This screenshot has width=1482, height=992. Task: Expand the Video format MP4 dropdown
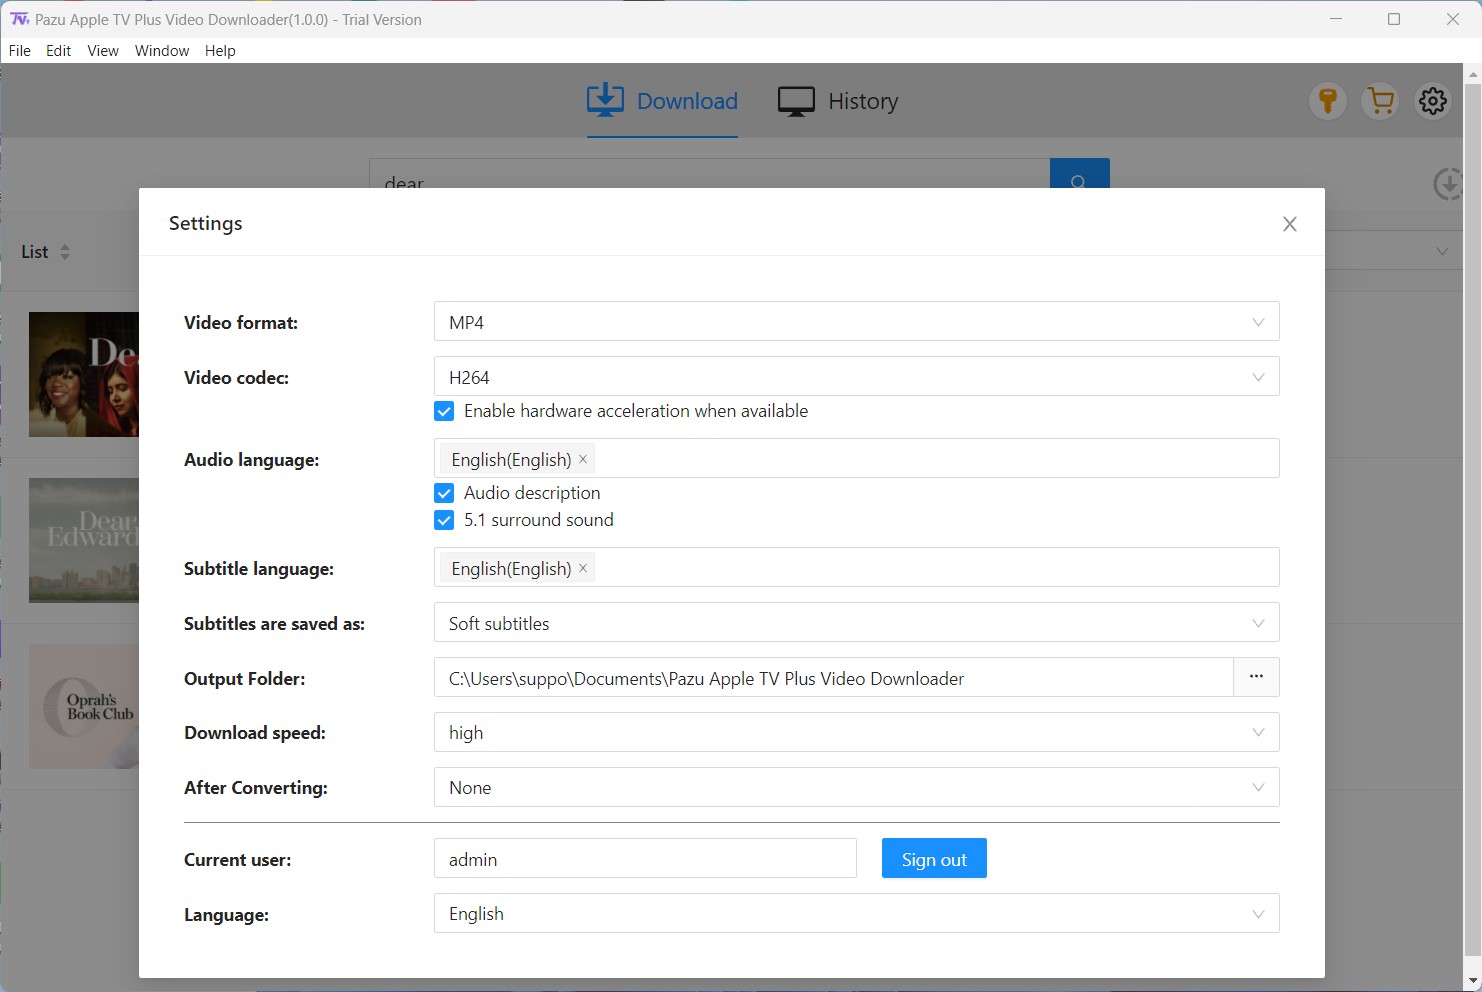click(x=856, y=322)
